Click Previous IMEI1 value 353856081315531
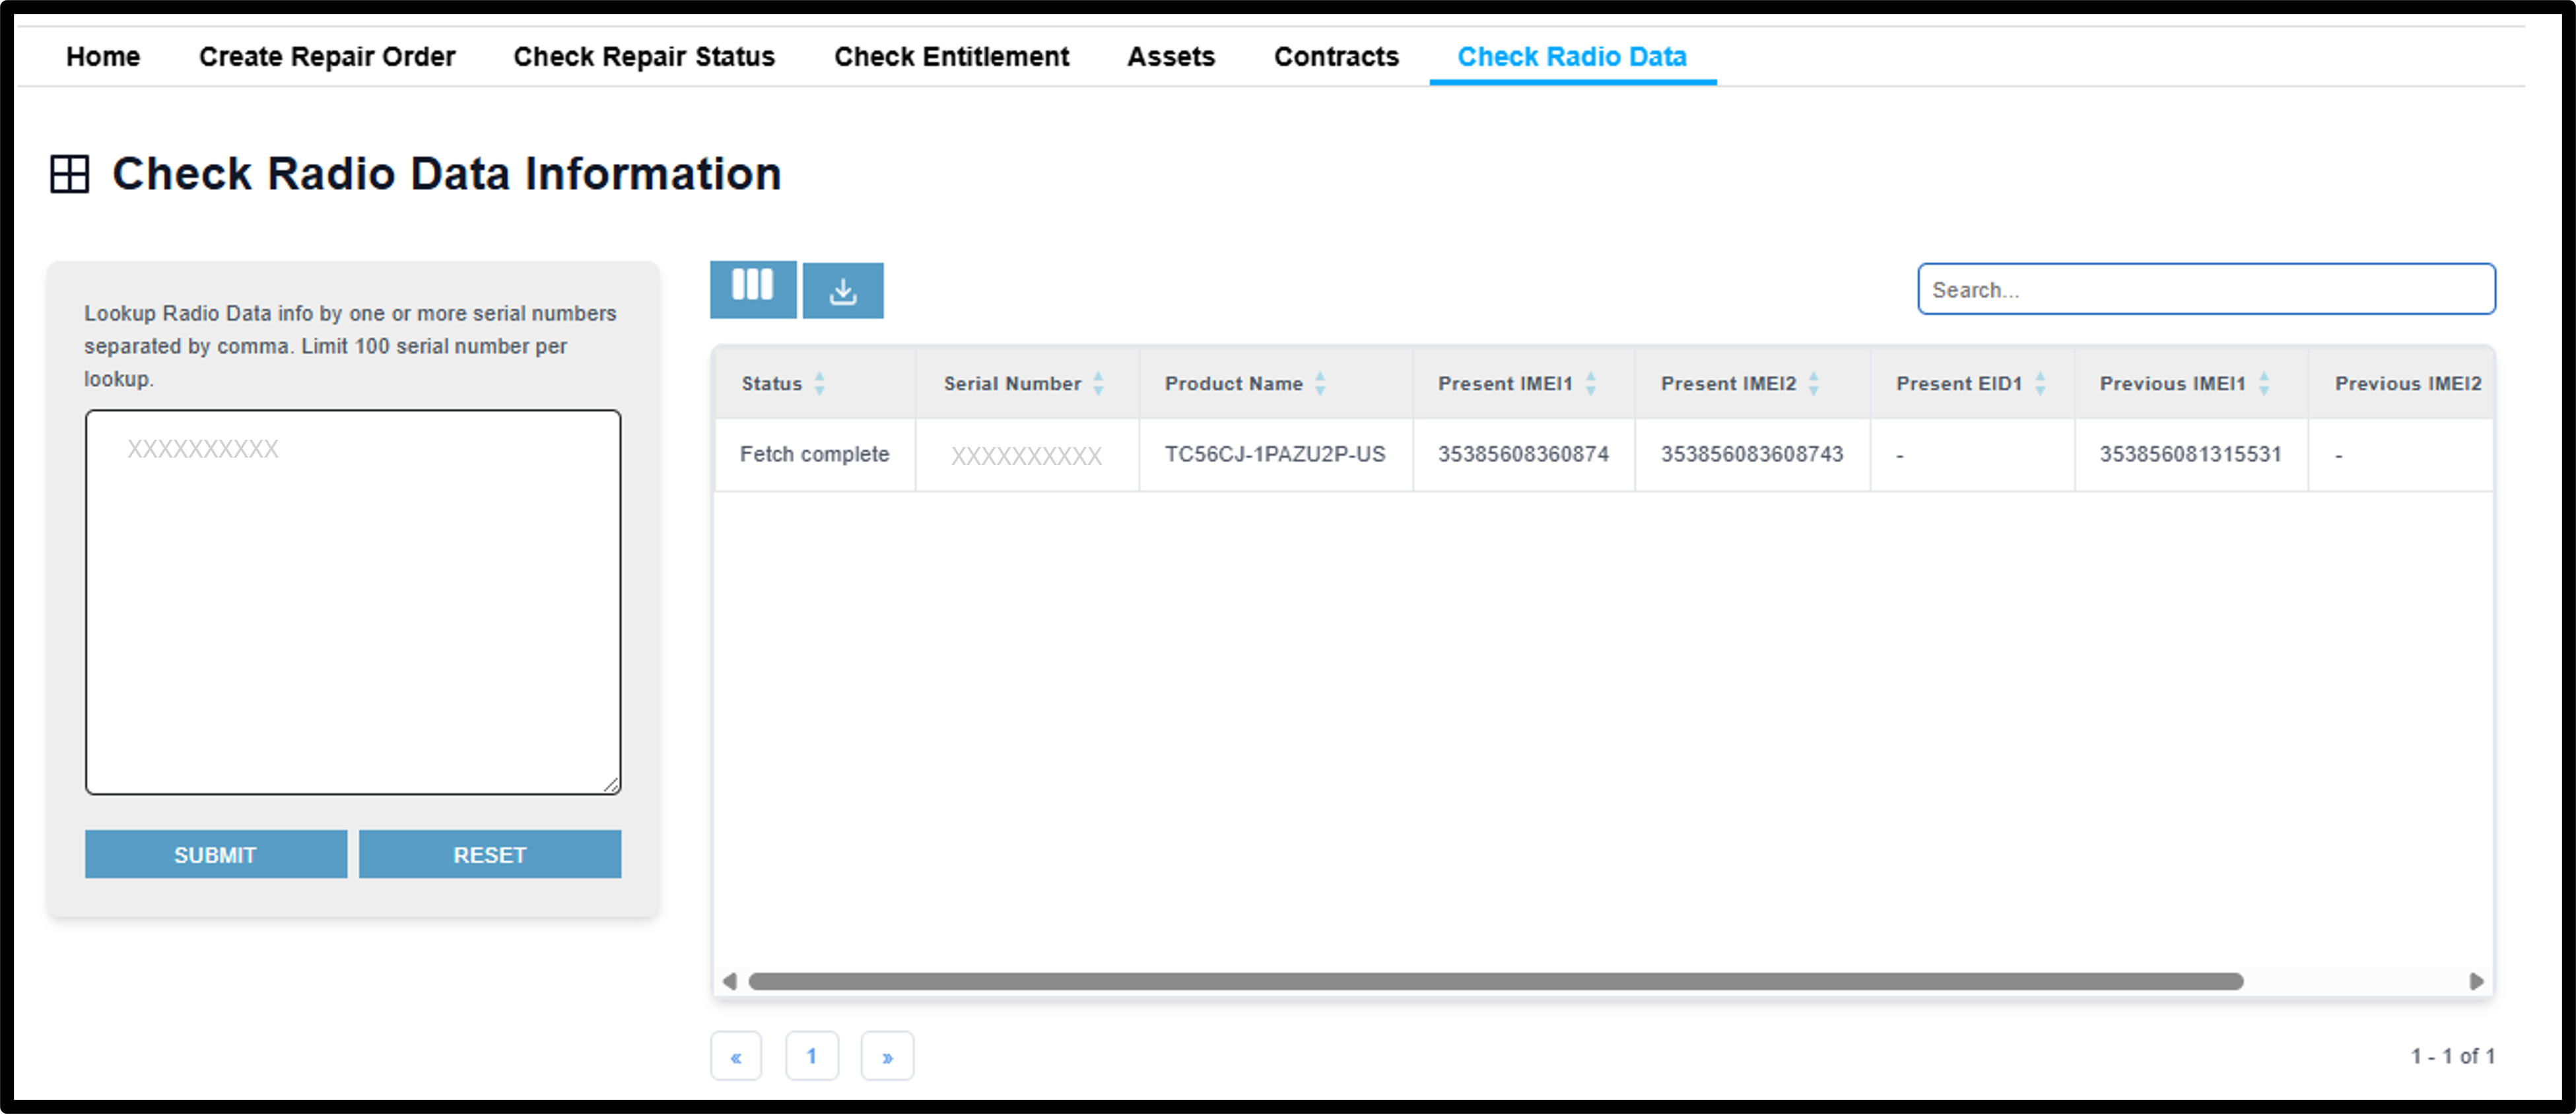The height and width of the screenshot is (1114, 2576). click(x=2190, y=454)
